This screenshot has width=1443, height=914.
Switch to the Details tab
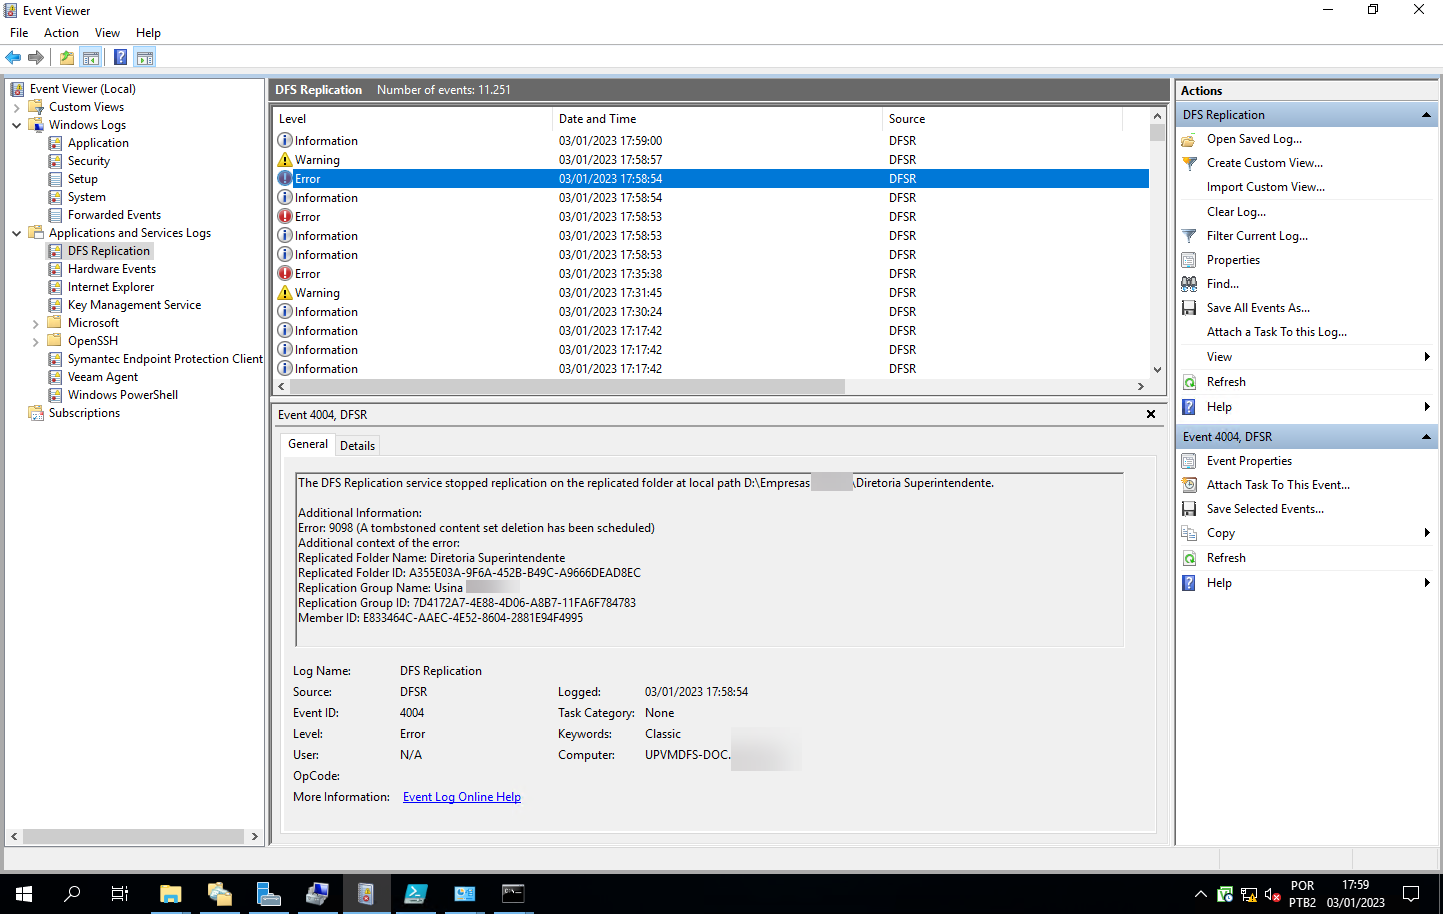click(x=357, y=445)
